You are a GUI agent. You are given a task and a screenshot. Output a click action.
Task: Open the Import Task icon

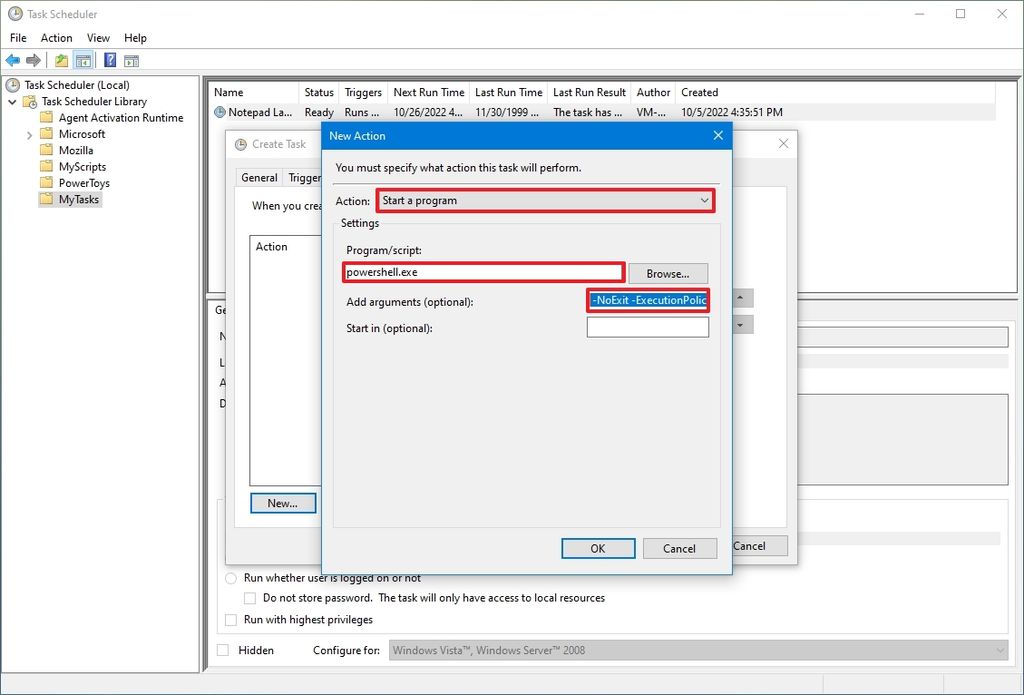59,60
